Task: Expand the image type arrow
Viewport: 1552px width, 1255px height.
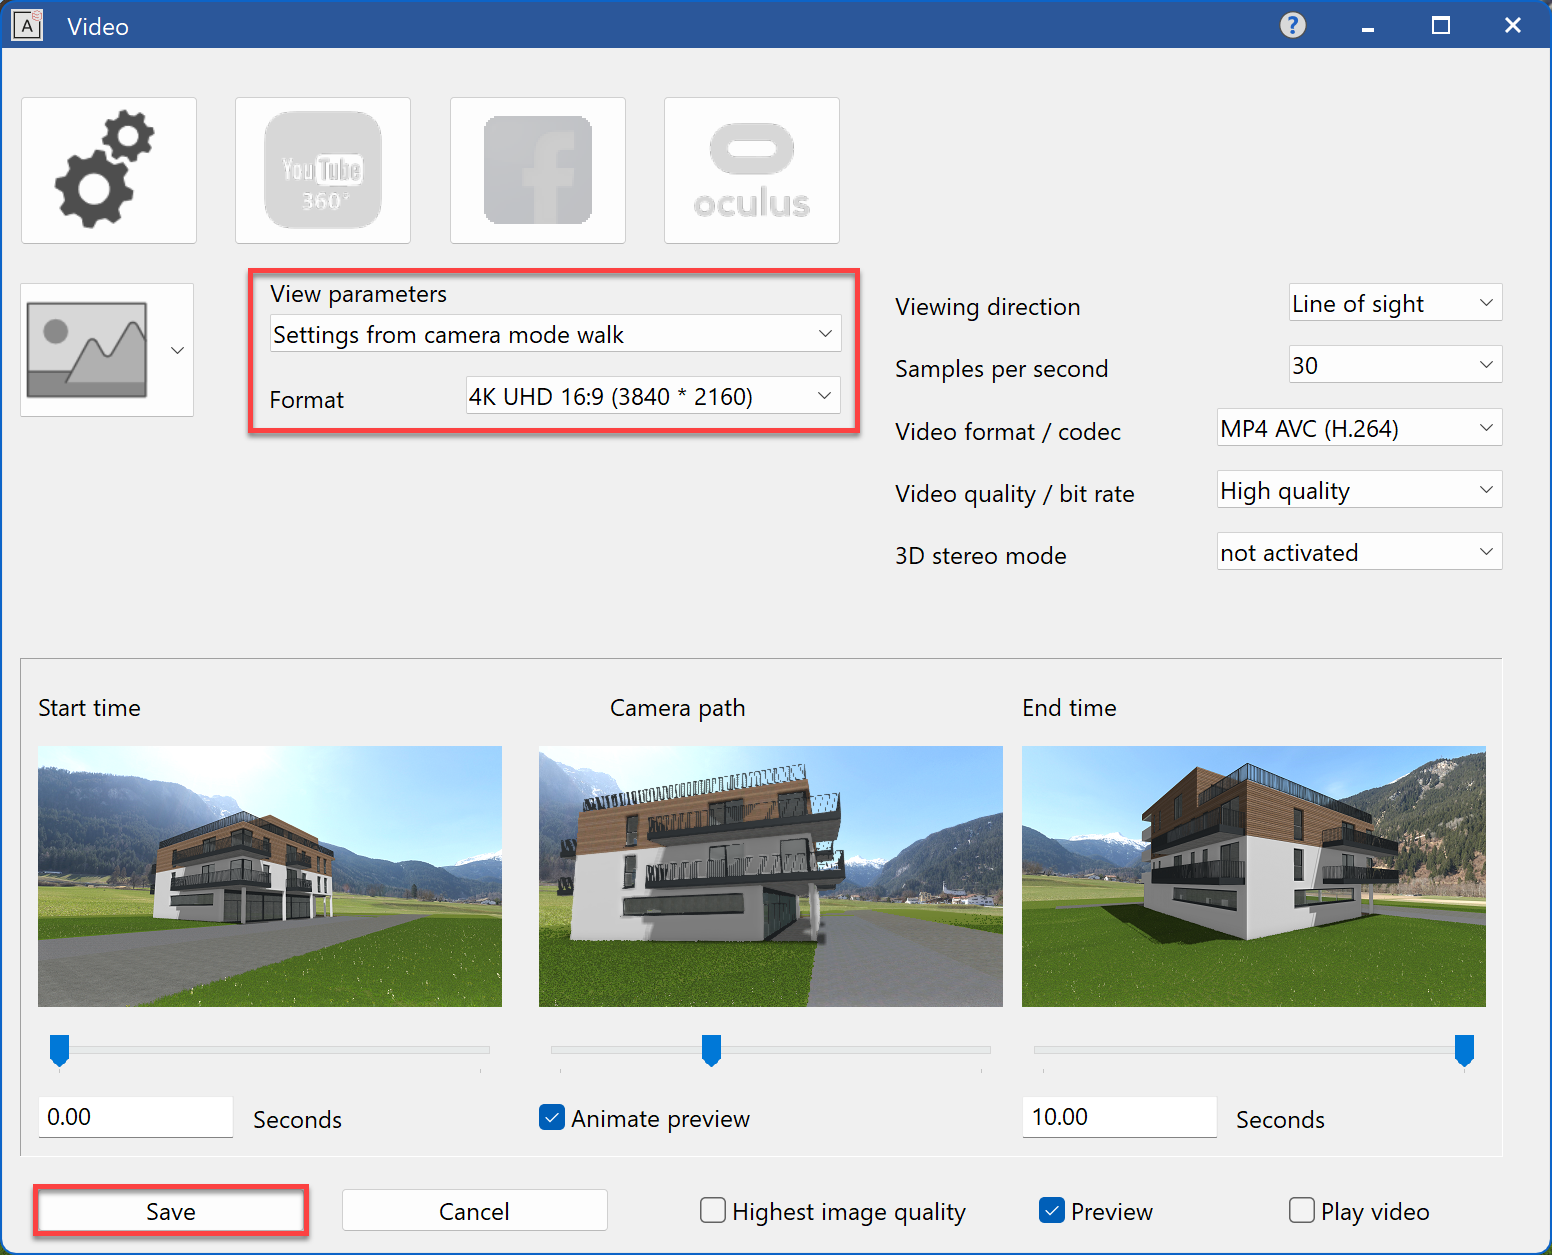Action: click(x=177, y=350)
